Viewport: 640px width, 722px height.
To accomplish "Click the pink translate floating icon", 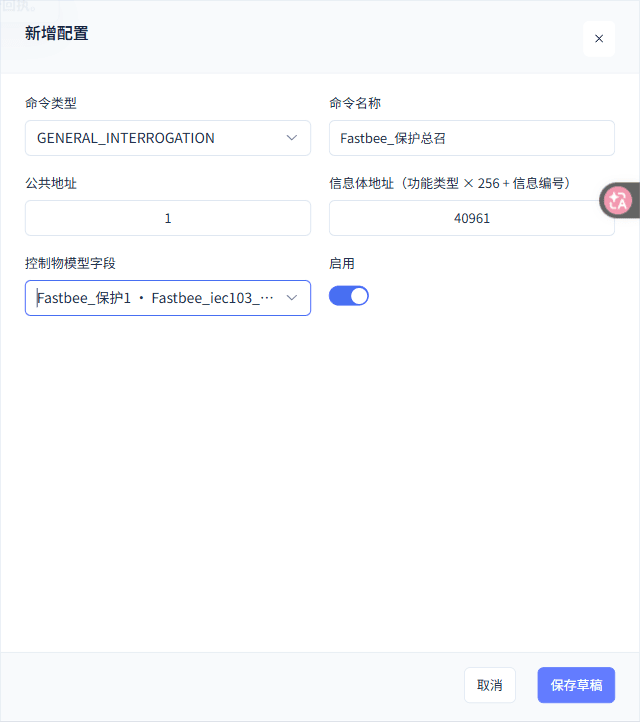I will click(x=617, y=200).
